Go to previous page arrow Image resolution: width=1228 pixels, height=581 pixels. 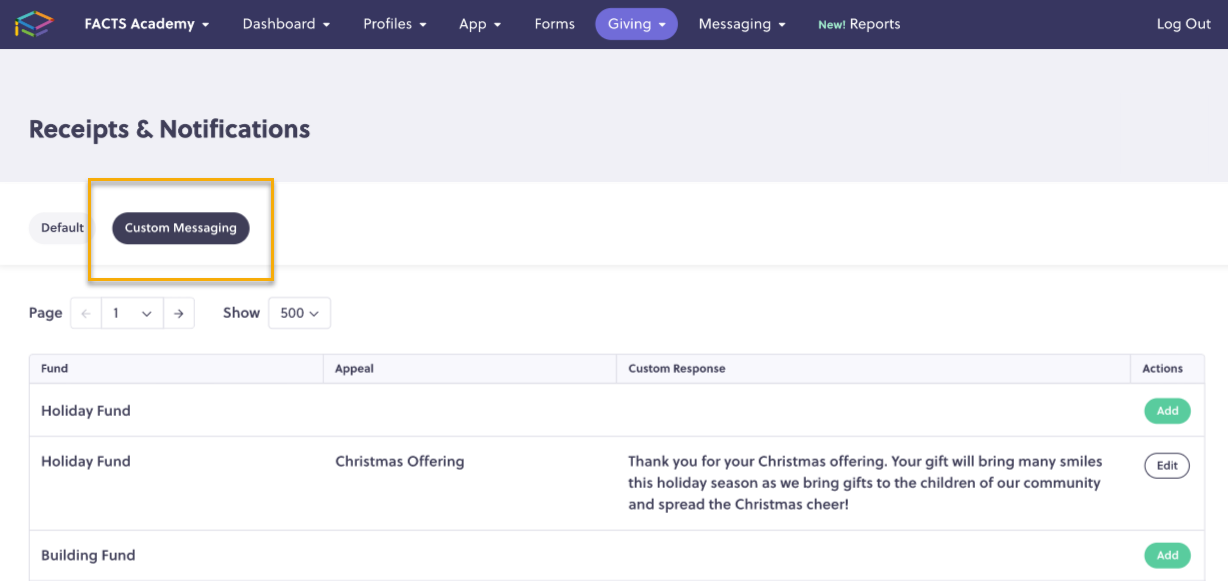(86, 313)
